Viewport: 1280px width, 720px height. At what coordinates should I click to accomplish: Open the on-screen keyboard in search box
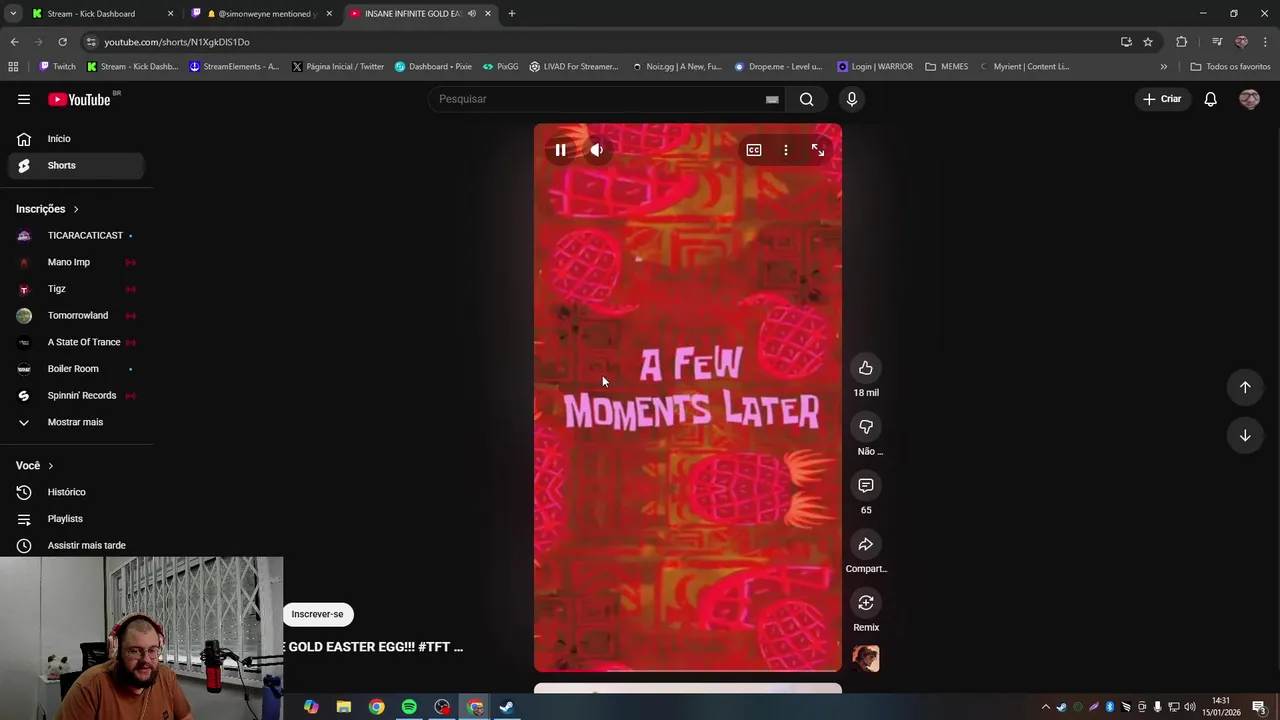pyautogui.click(x=772, y=99)
